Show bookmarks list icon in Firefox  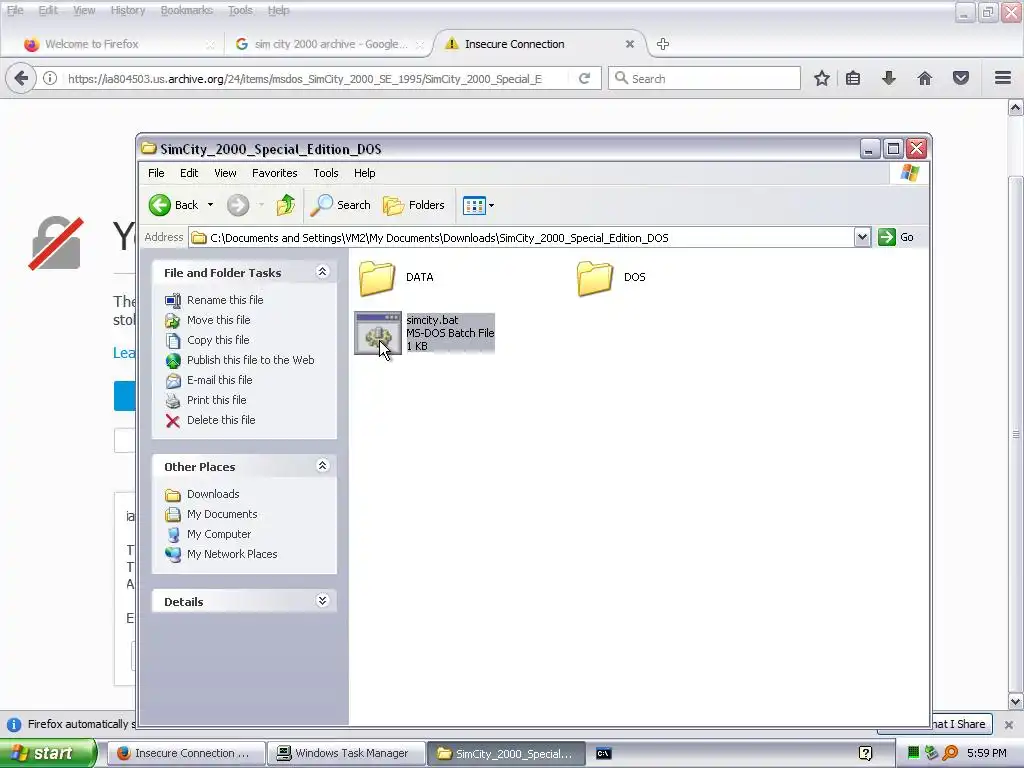pyautogui.click(x=853, y=78)
